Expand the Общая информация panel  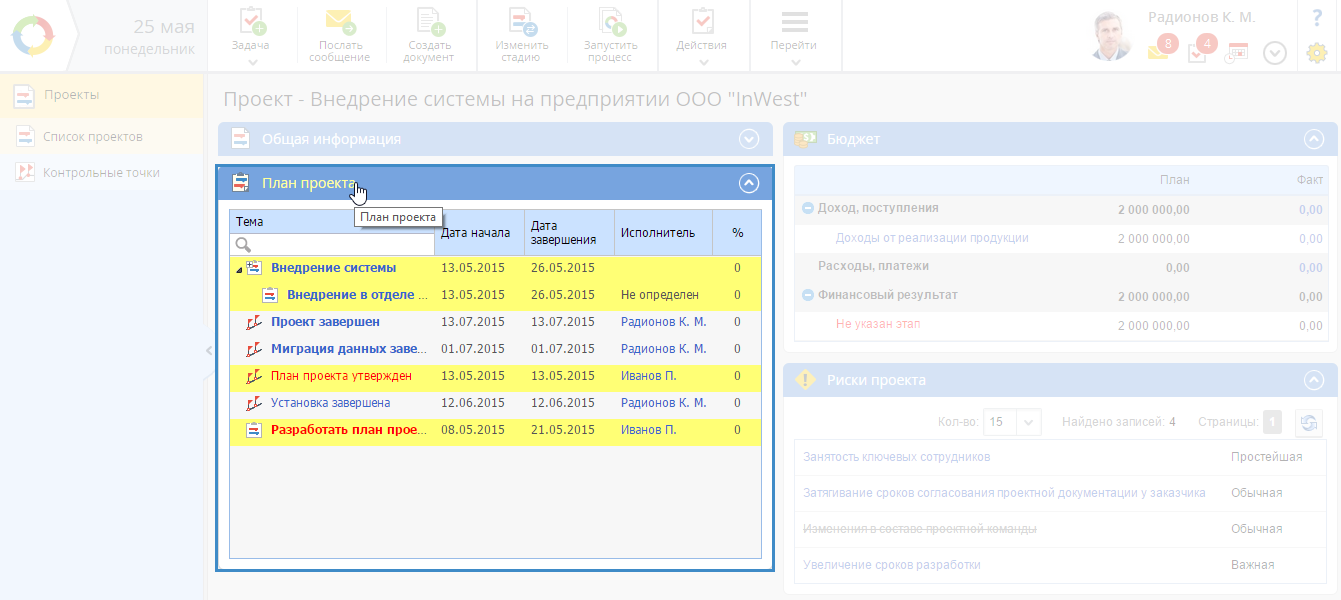point(749,139)
